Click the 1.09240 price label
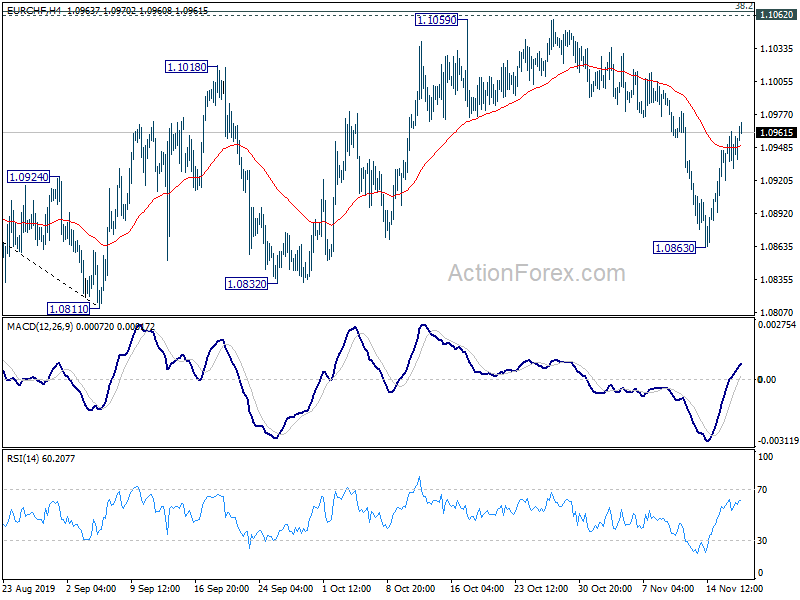 (x=29, y=177)
